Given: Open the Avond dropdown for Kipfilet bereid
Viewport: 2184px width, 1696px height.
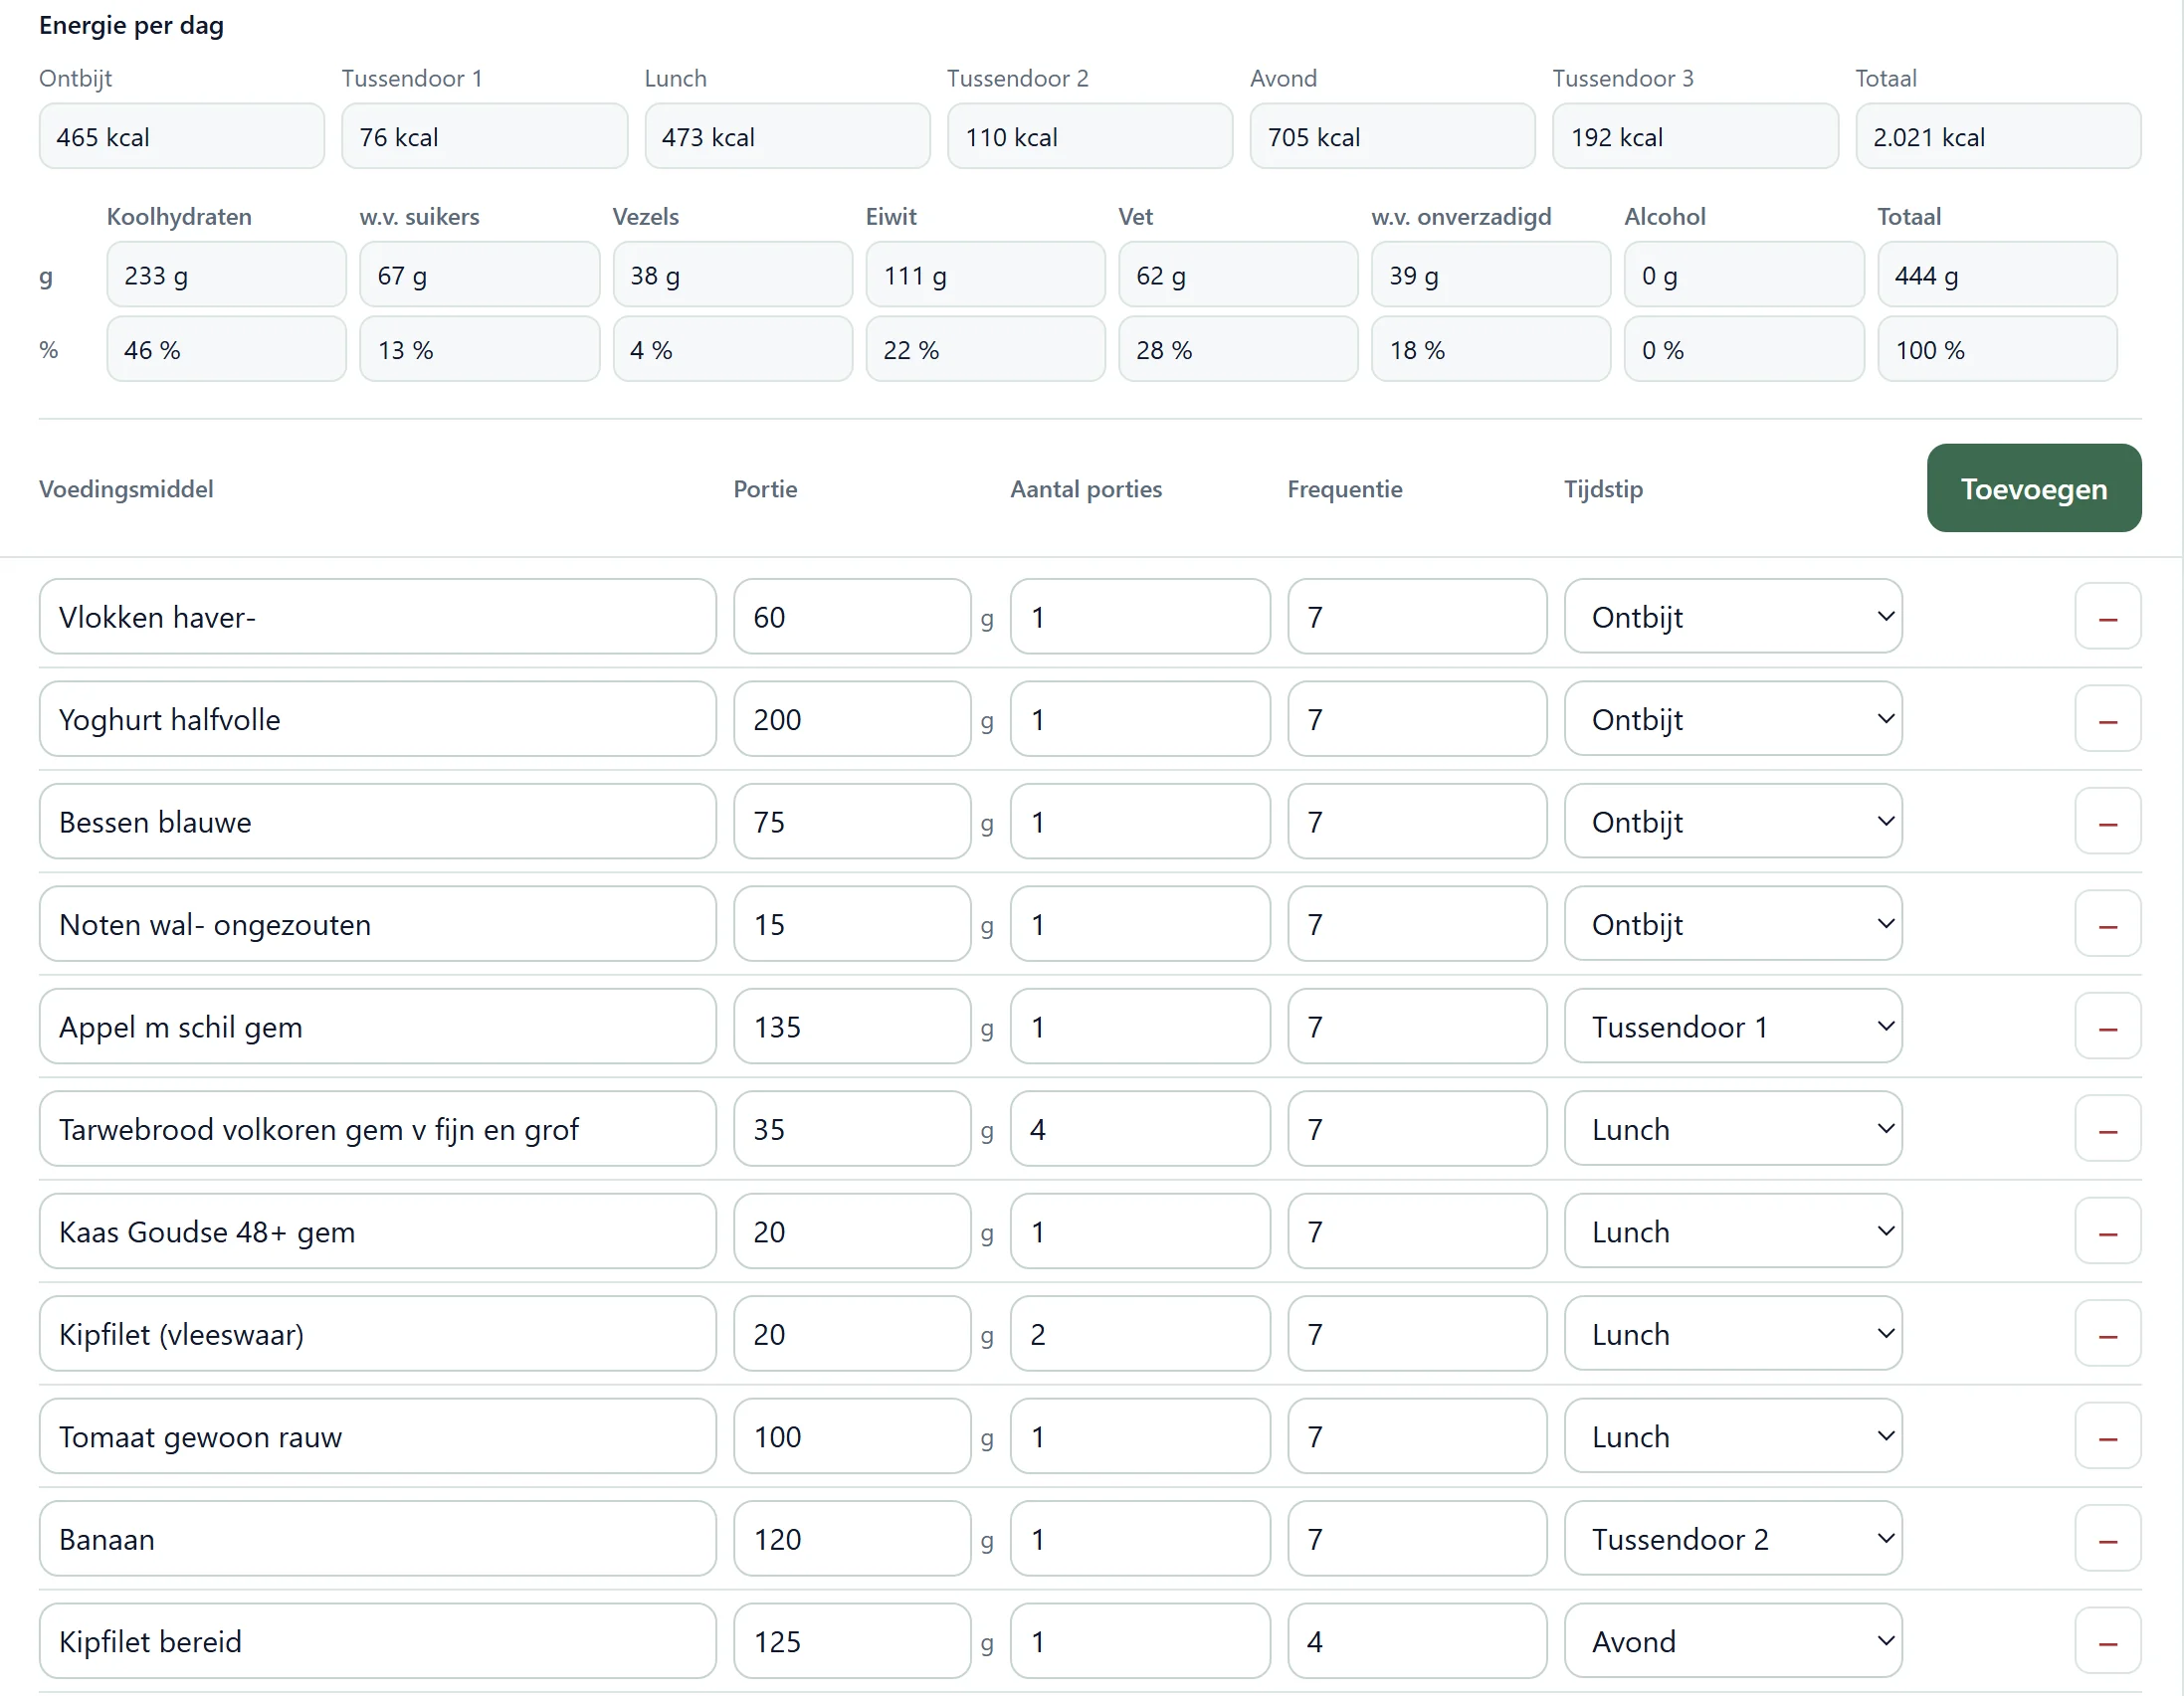Looking at the screenshot, I should point(1733,1642).
